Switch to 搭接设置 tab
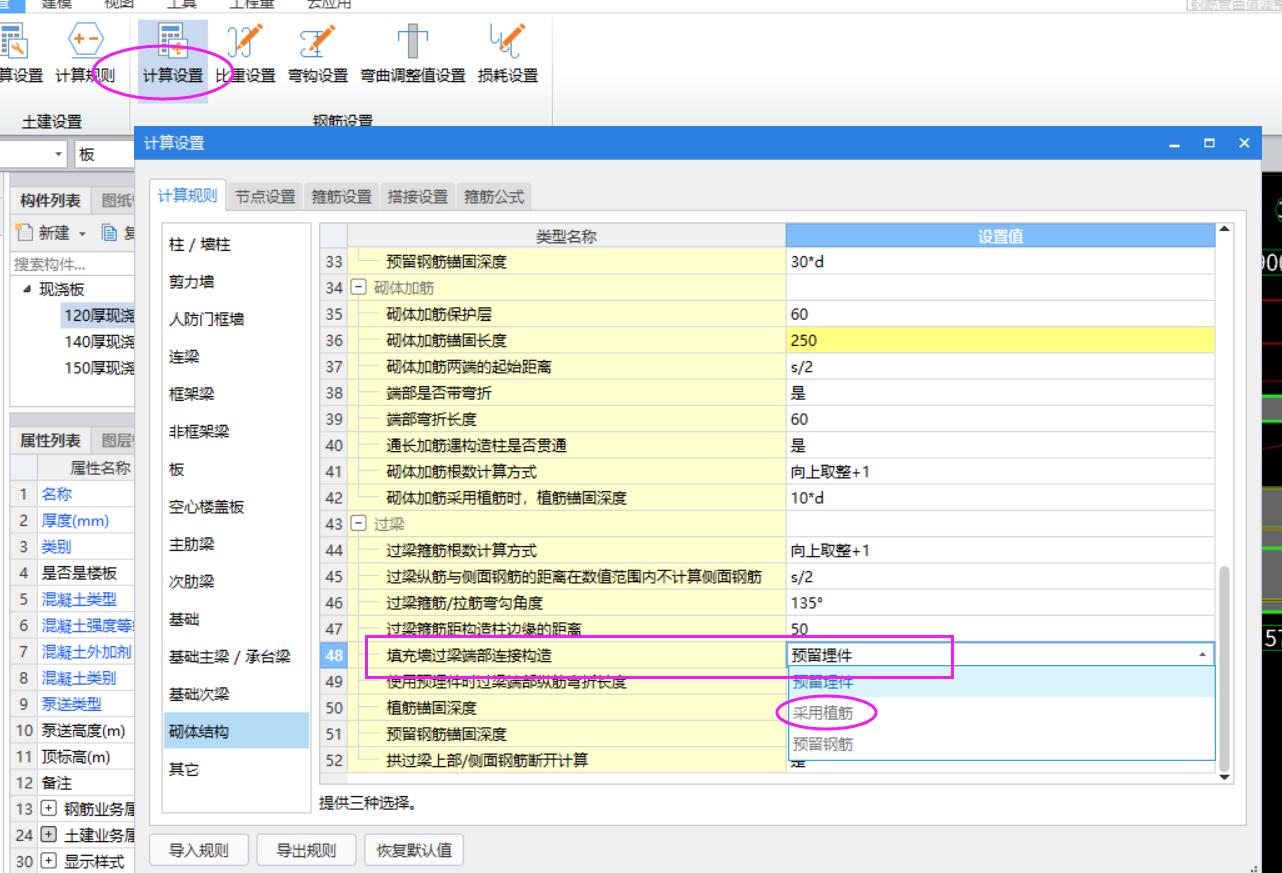 click(x=417, y=197)
